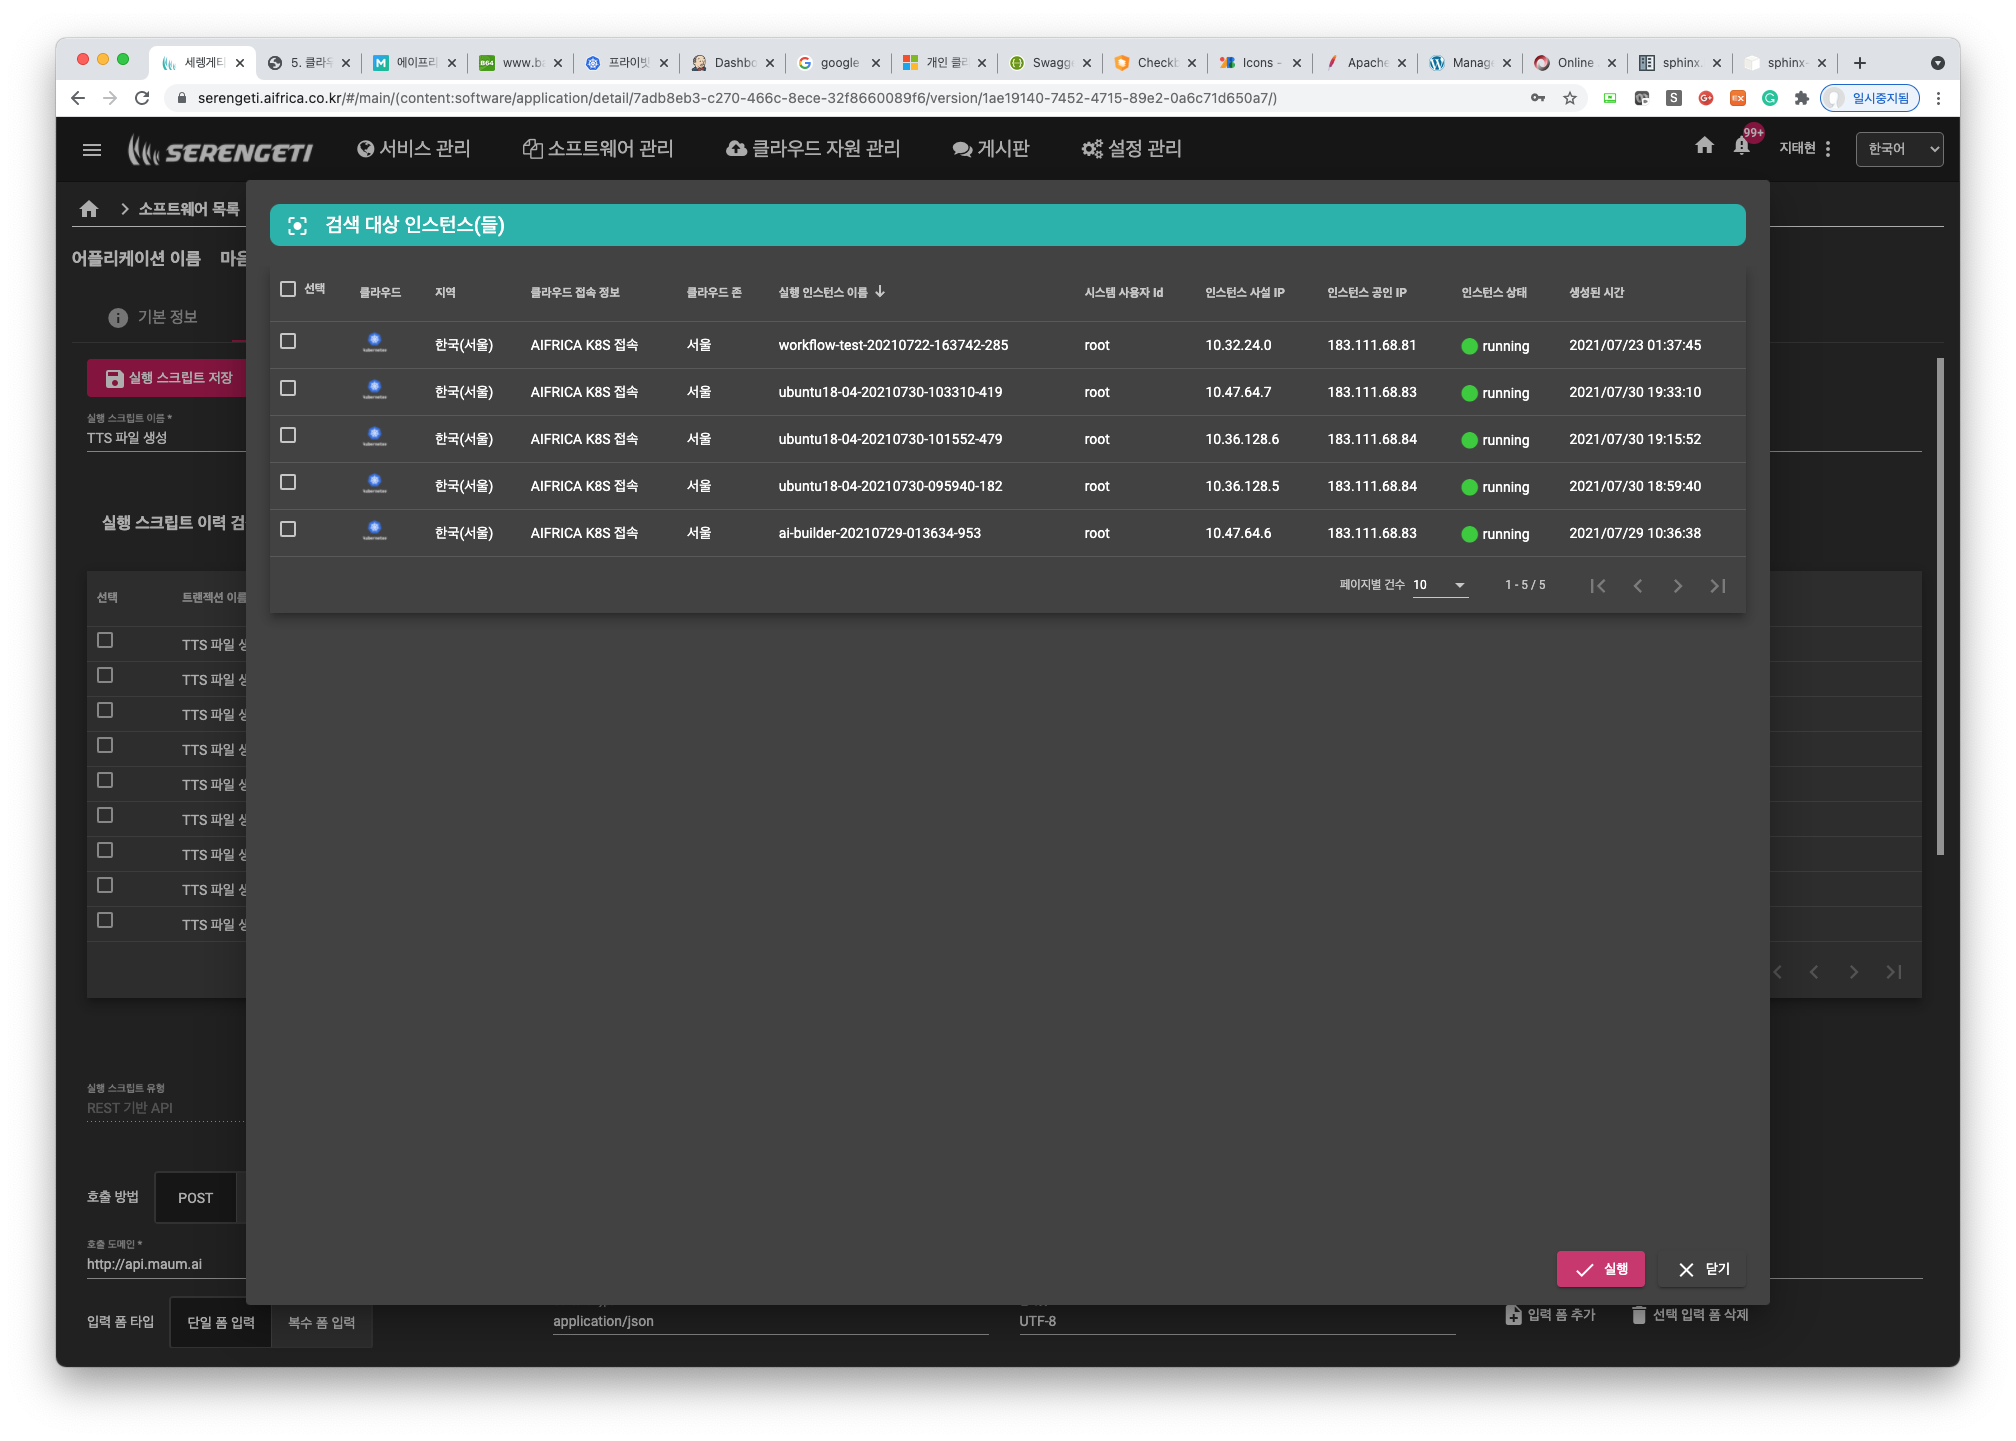This screenshot has height=1441, width=2016.
Task: Click the 닫기 close dialog button
Action: click(x=1703, y=1270)
